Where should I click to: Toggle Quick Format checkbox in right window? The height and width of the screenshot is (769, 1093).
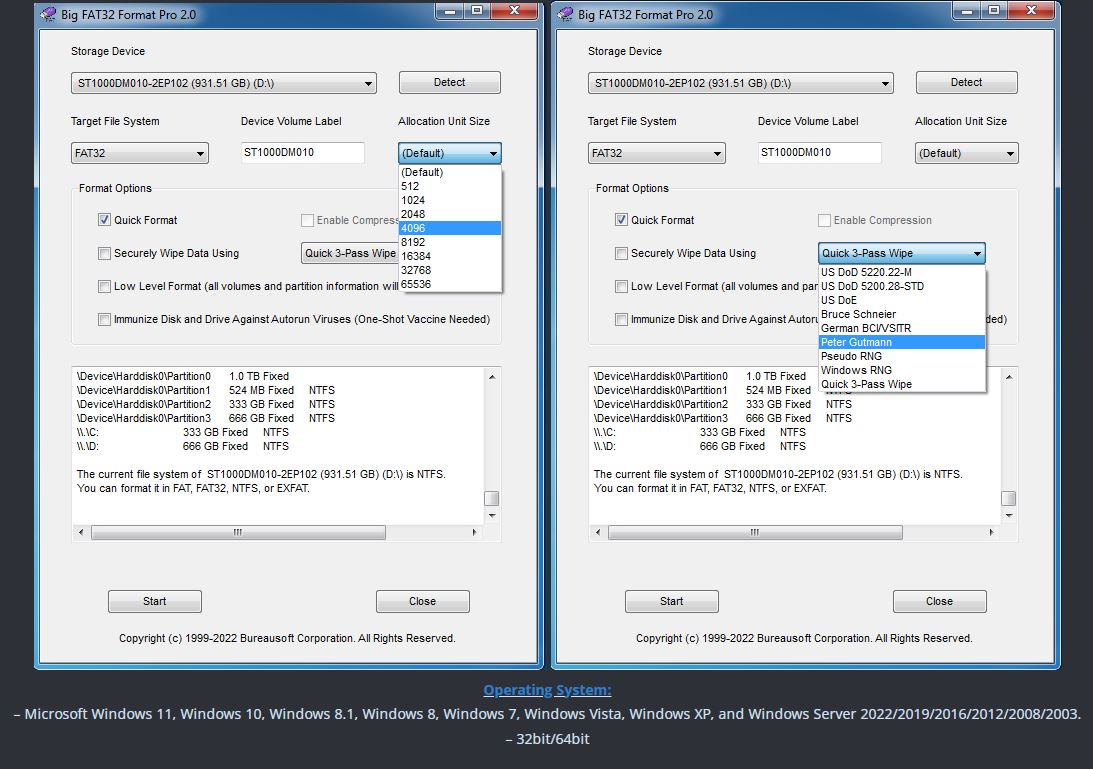[621, 220]
